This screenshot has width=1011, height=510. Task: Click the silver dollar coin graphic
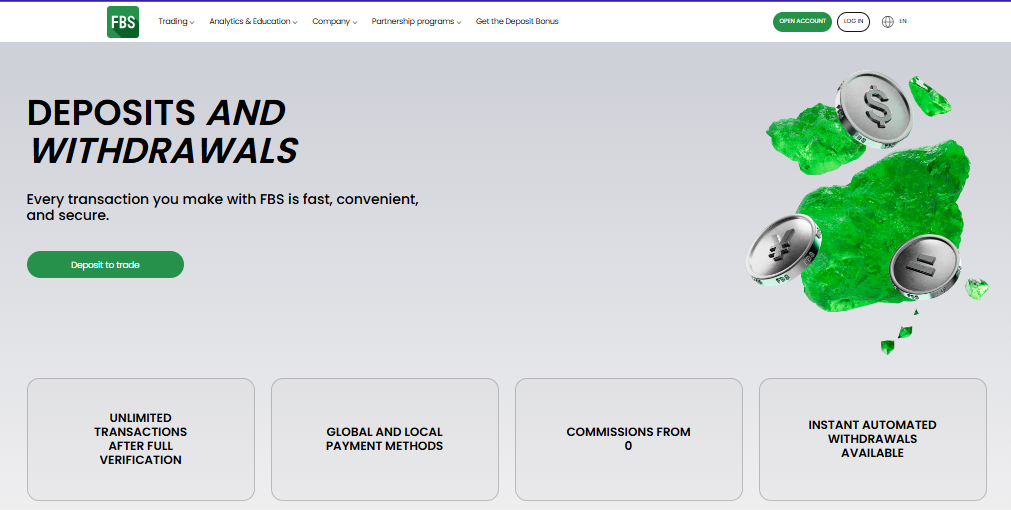(x=874, y=108)
